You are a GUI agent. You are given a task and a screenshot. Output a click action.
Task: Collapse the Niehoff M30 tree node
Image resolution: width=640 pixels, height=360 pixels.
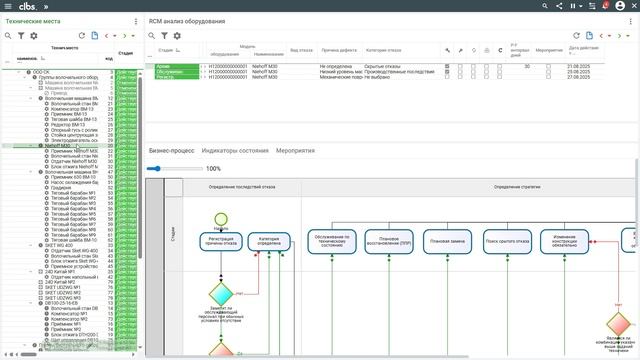(31, 145)
